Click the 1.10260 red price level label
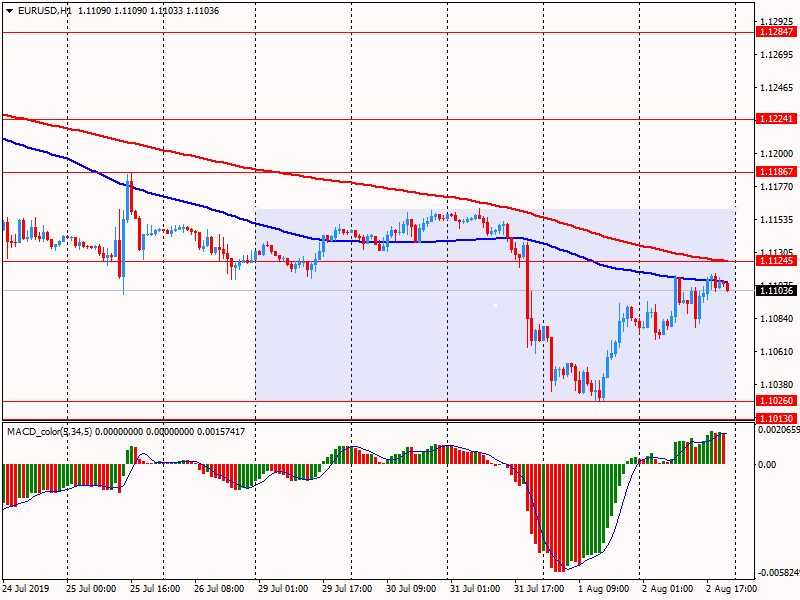800x600 pixels. pos(777,401)
